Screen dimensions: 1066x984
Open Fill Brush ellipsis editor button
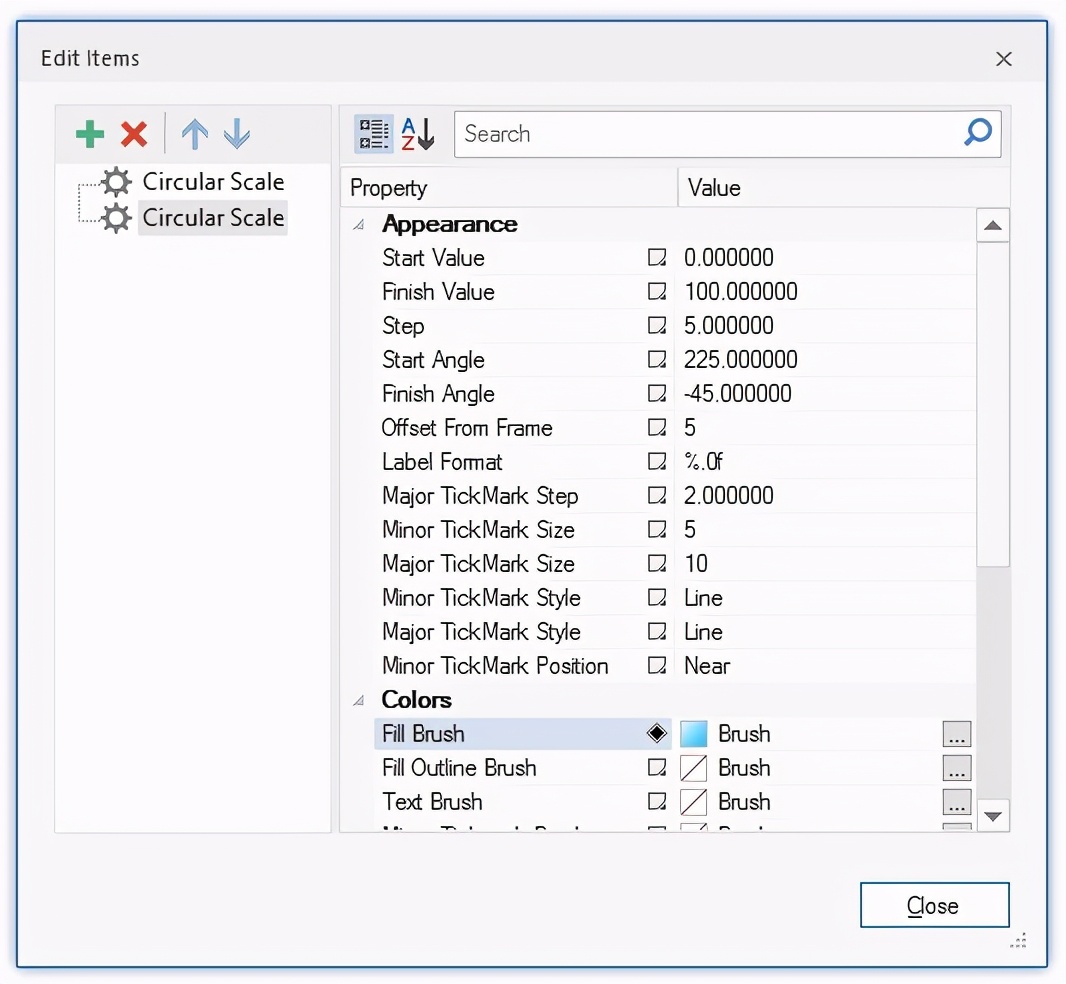pyautogui.click(x=956, y=735)
